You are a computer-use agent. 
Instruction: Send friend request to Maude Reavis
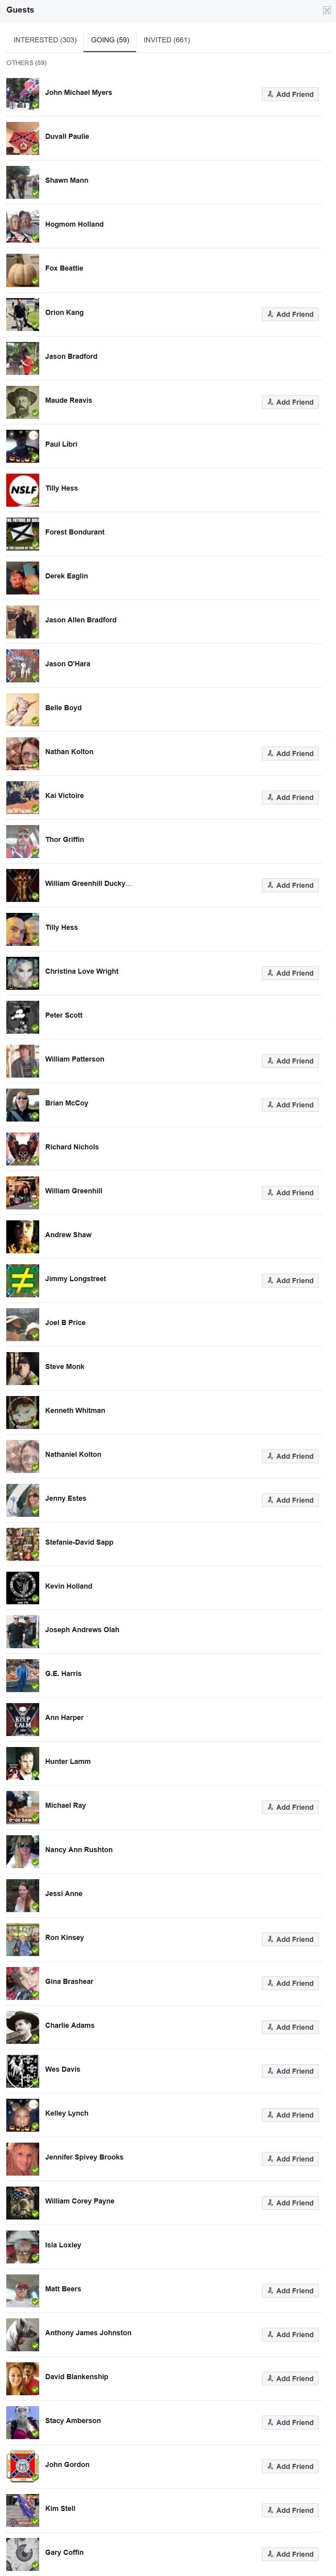pyautogui.click(x=290, y=402)
